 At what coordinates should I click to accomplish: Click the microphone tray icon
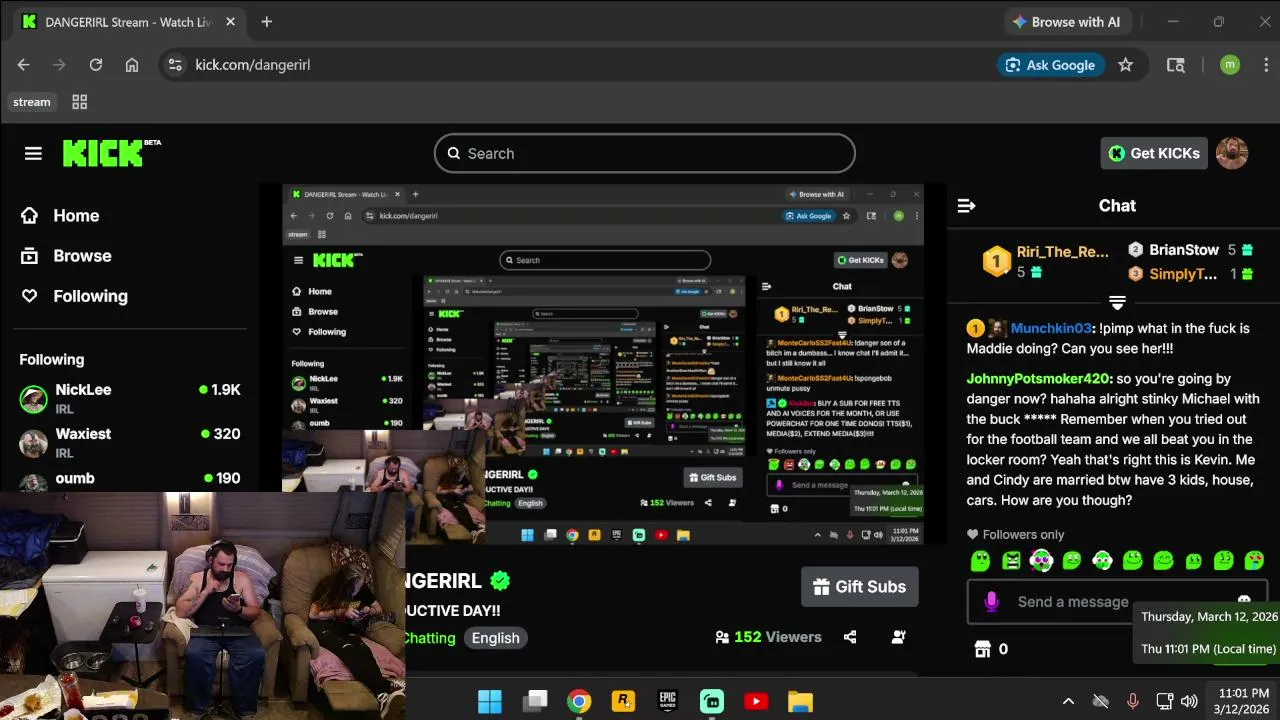[x=1132, y=702]
